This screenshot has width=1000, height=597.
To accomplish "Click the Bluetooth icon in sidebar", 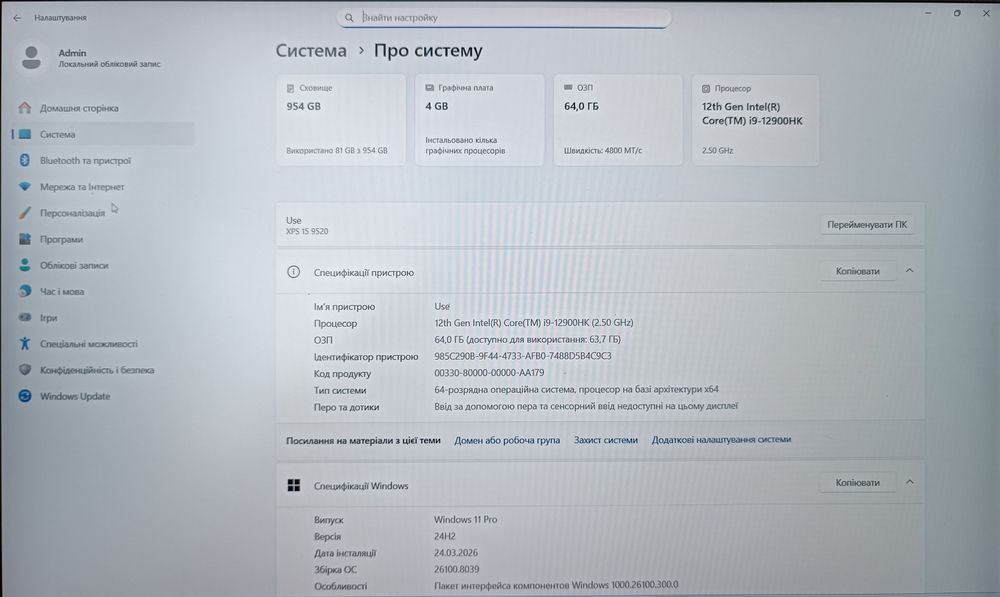I will [25, 160].
